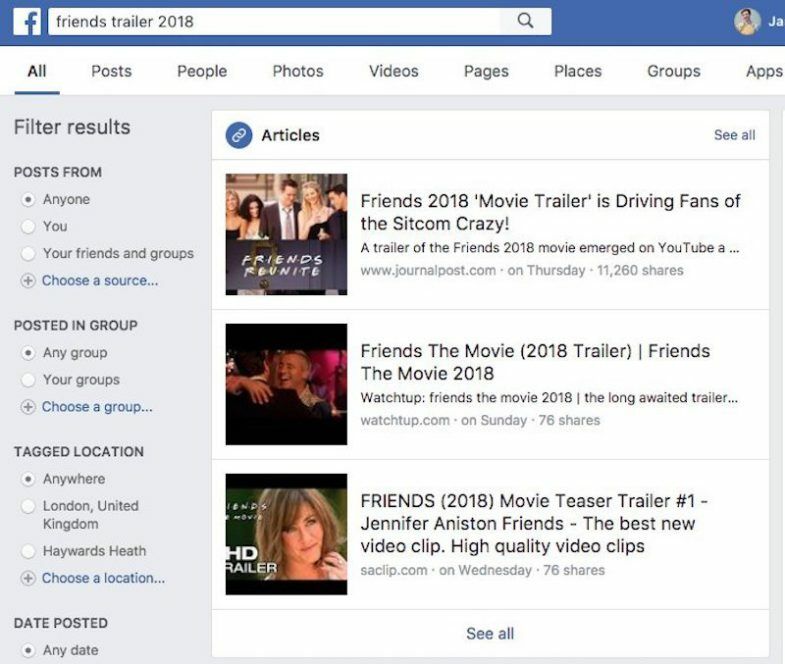This screenshot has height=664, width=785.
Task: Click watchtup.com source text
Action: pyautogui.click(x=405, y=420)
